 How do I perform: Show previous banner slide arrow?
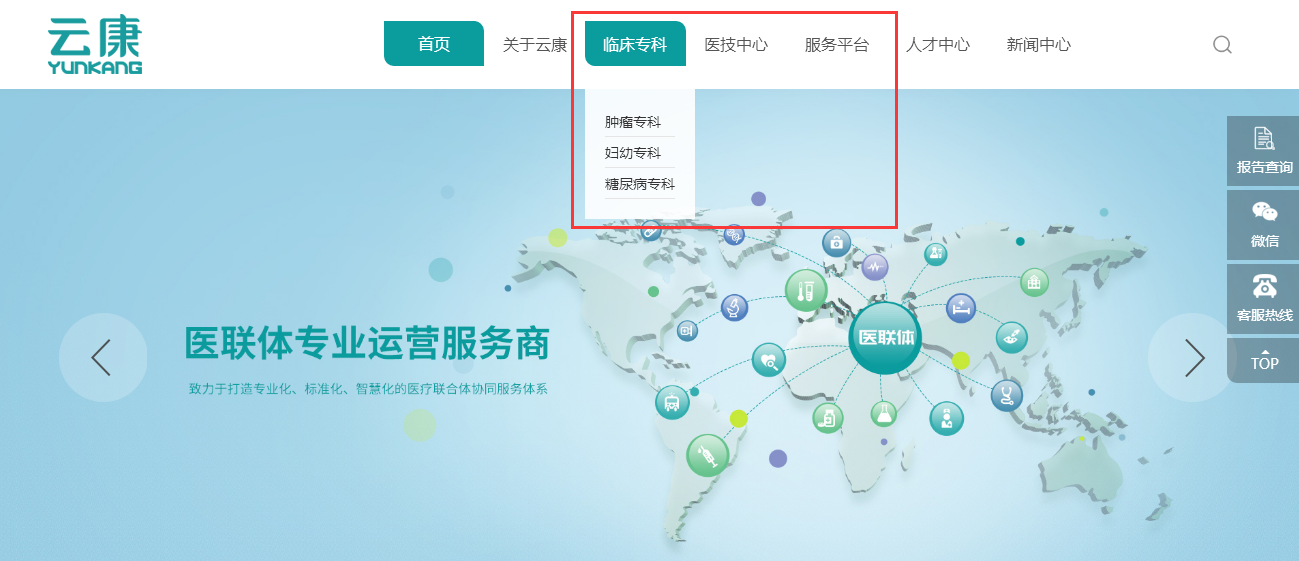(x=102, y=358)
